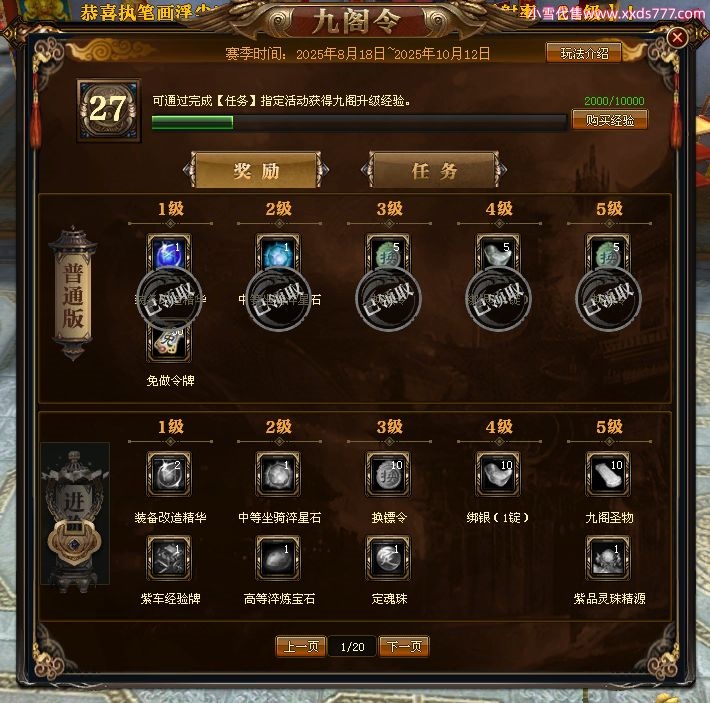The width and height of the screenshot is (710, 703).
Task: Switch to the 奖励 tab
Action: pos(256,170)
